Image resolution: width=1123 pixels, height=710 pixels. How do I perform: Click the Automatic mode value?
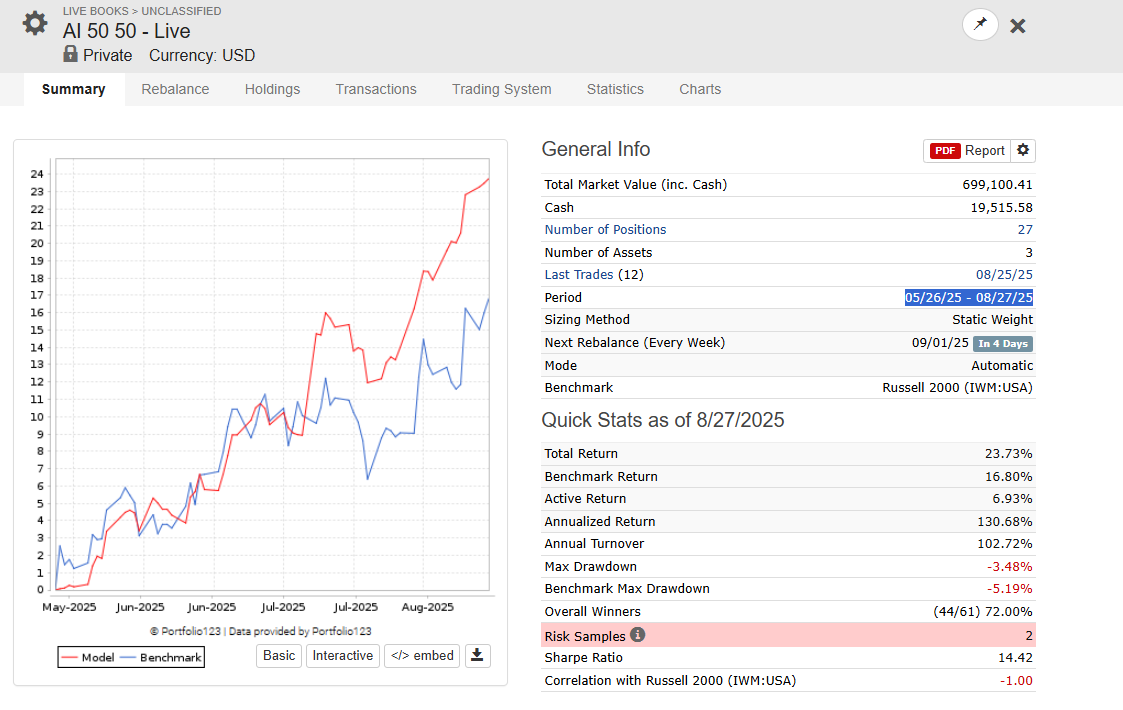pyautogui.click(x=1002, y=365)
